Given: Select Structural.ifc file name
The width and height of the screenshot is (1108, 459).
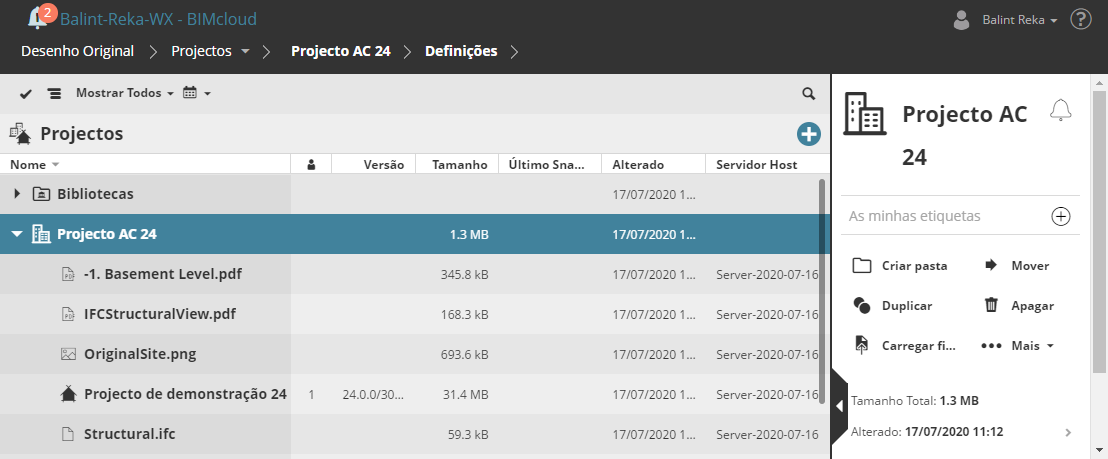Looking at the screenshot, I should [x=129, y=434].
